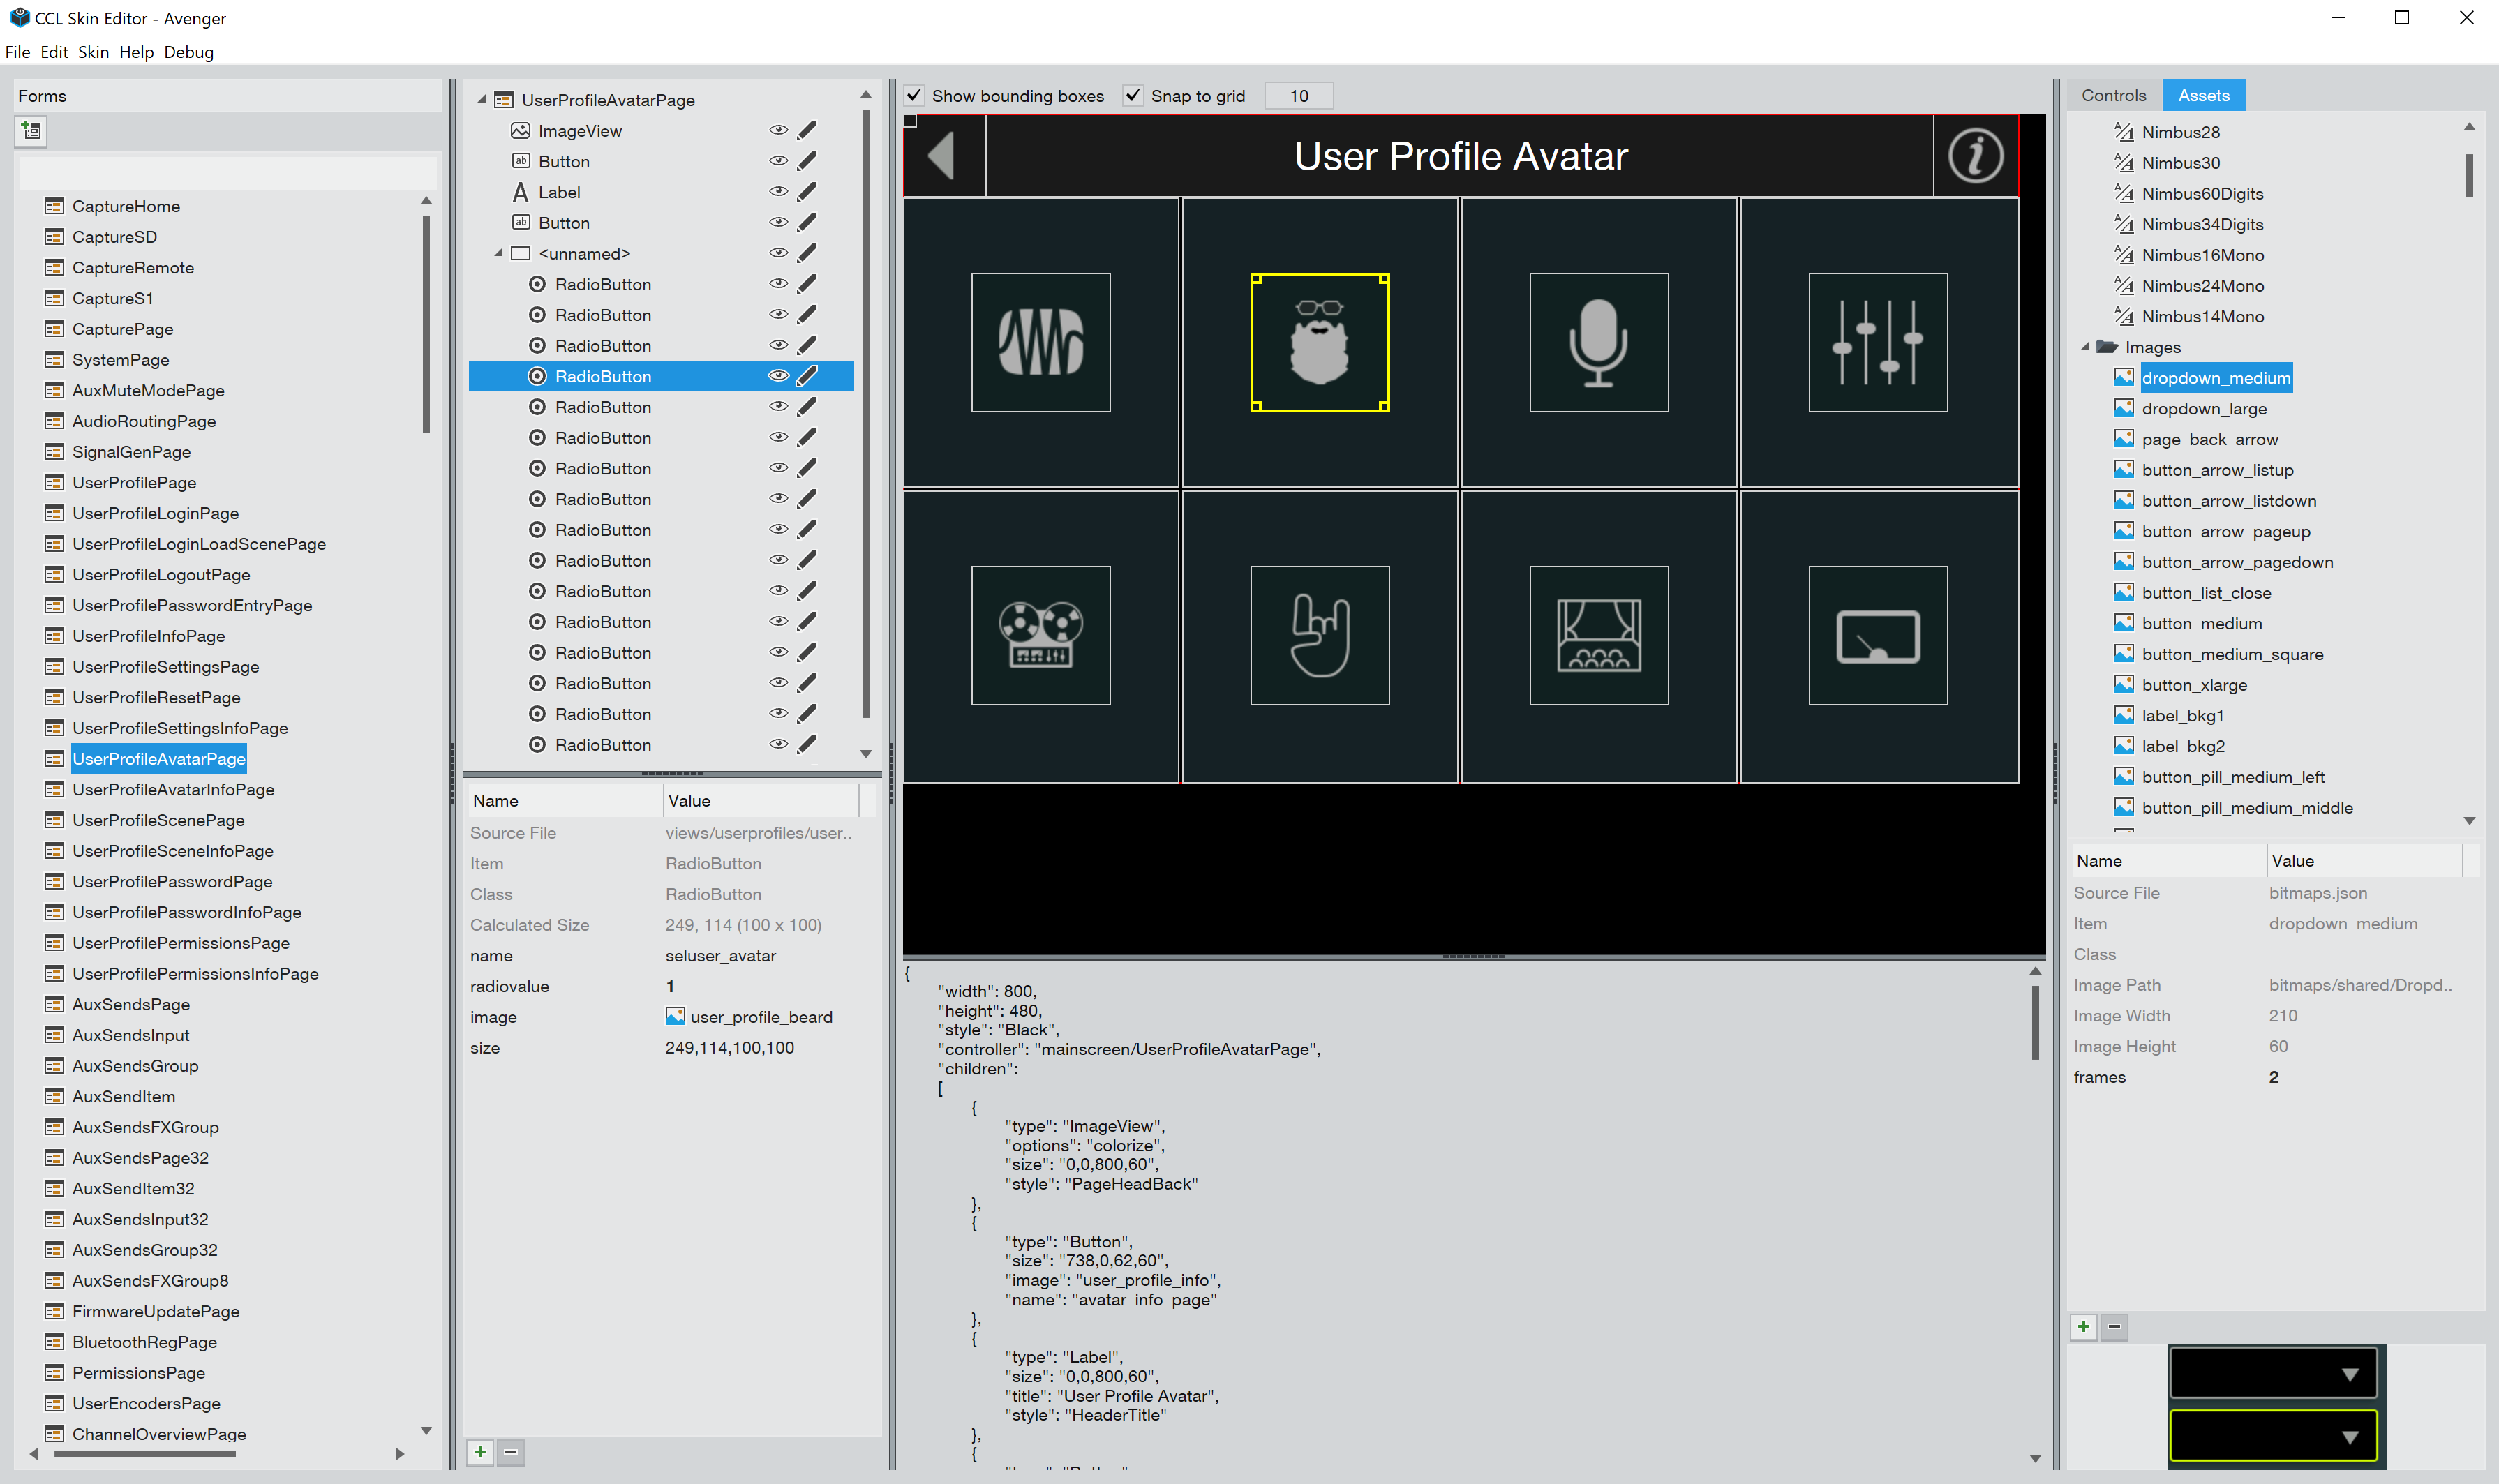Collapse the unnamed group in tree
Viewport: 2499px width, 1484px height.
(x=499, y=253)
